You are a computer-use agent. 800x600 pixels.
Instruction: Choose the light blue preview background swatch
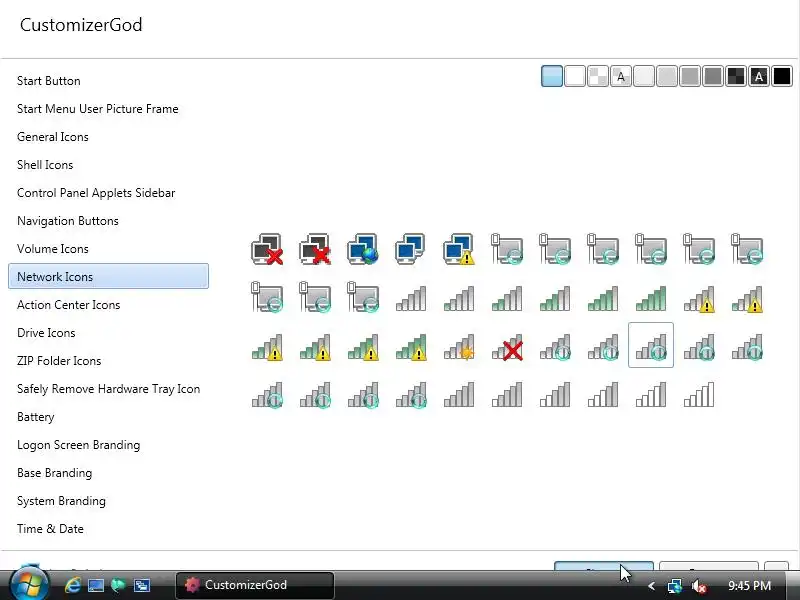[552, 77]
